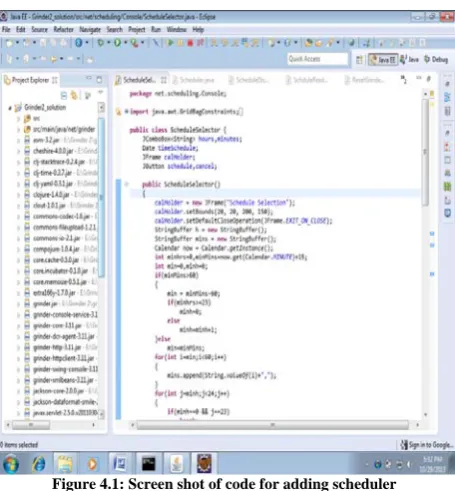Expand the clojure-1.4.0.jar node
The width and height of the screenshot is (455, 491).
coord(18,195)
